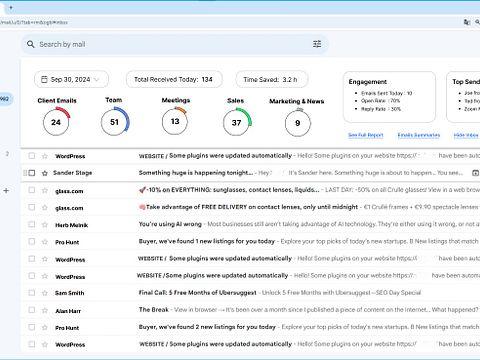Click the Hide Inbox link
Image resolution: width=480 pixels, height=360 pixels.
click(x=466, y=135)
